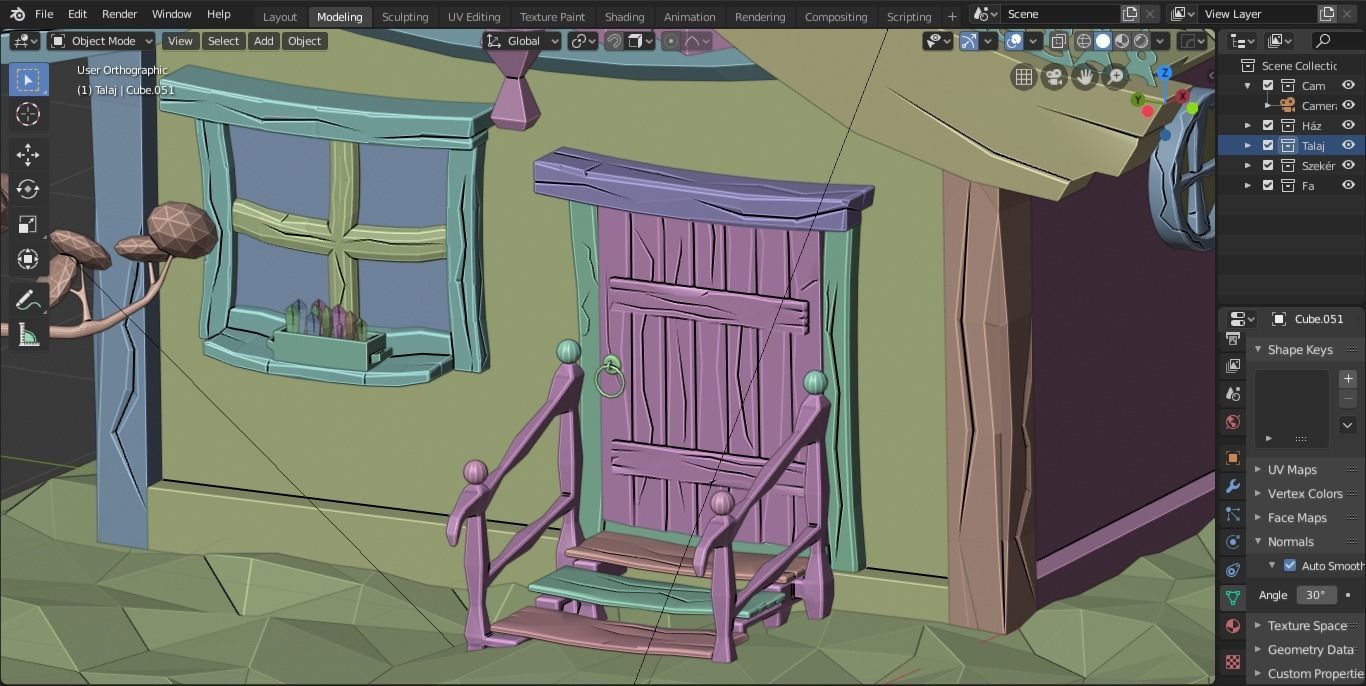Click the pan view hand gizmo
The height and width of the screenshot is (686, 1366).
point(1084,77)
